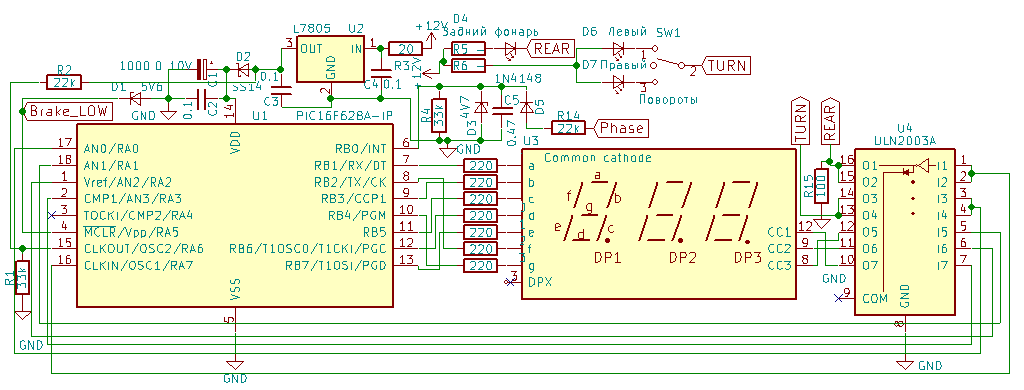
Task: Click the R2 22k resistor
Action: [x=64, y=82]
